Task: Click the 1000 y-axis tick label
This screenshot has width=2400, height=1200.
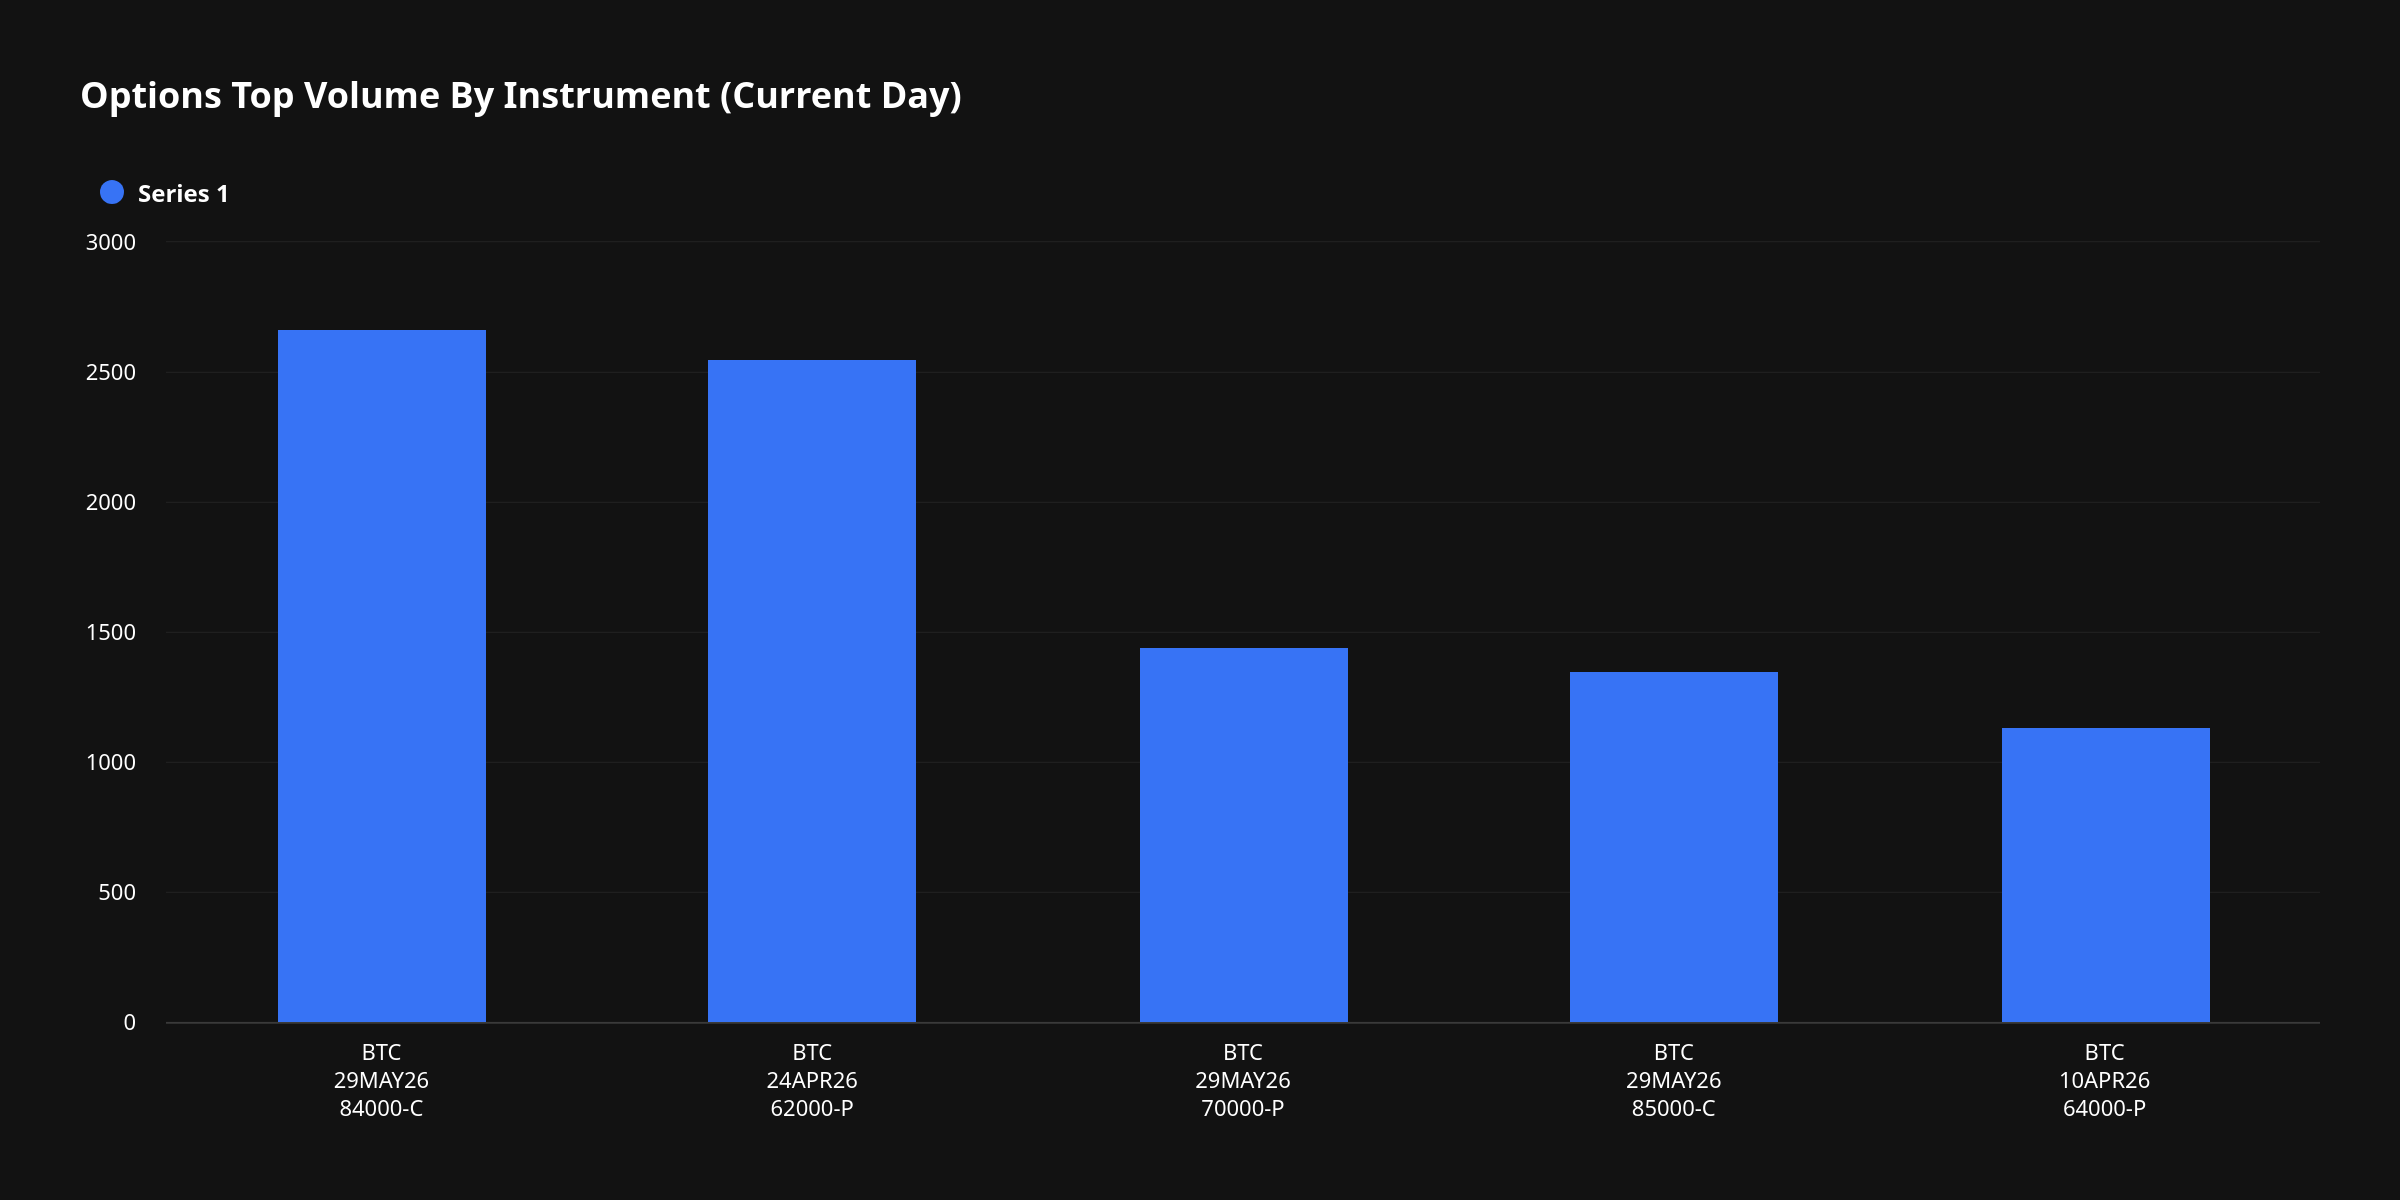Action: 110,762
